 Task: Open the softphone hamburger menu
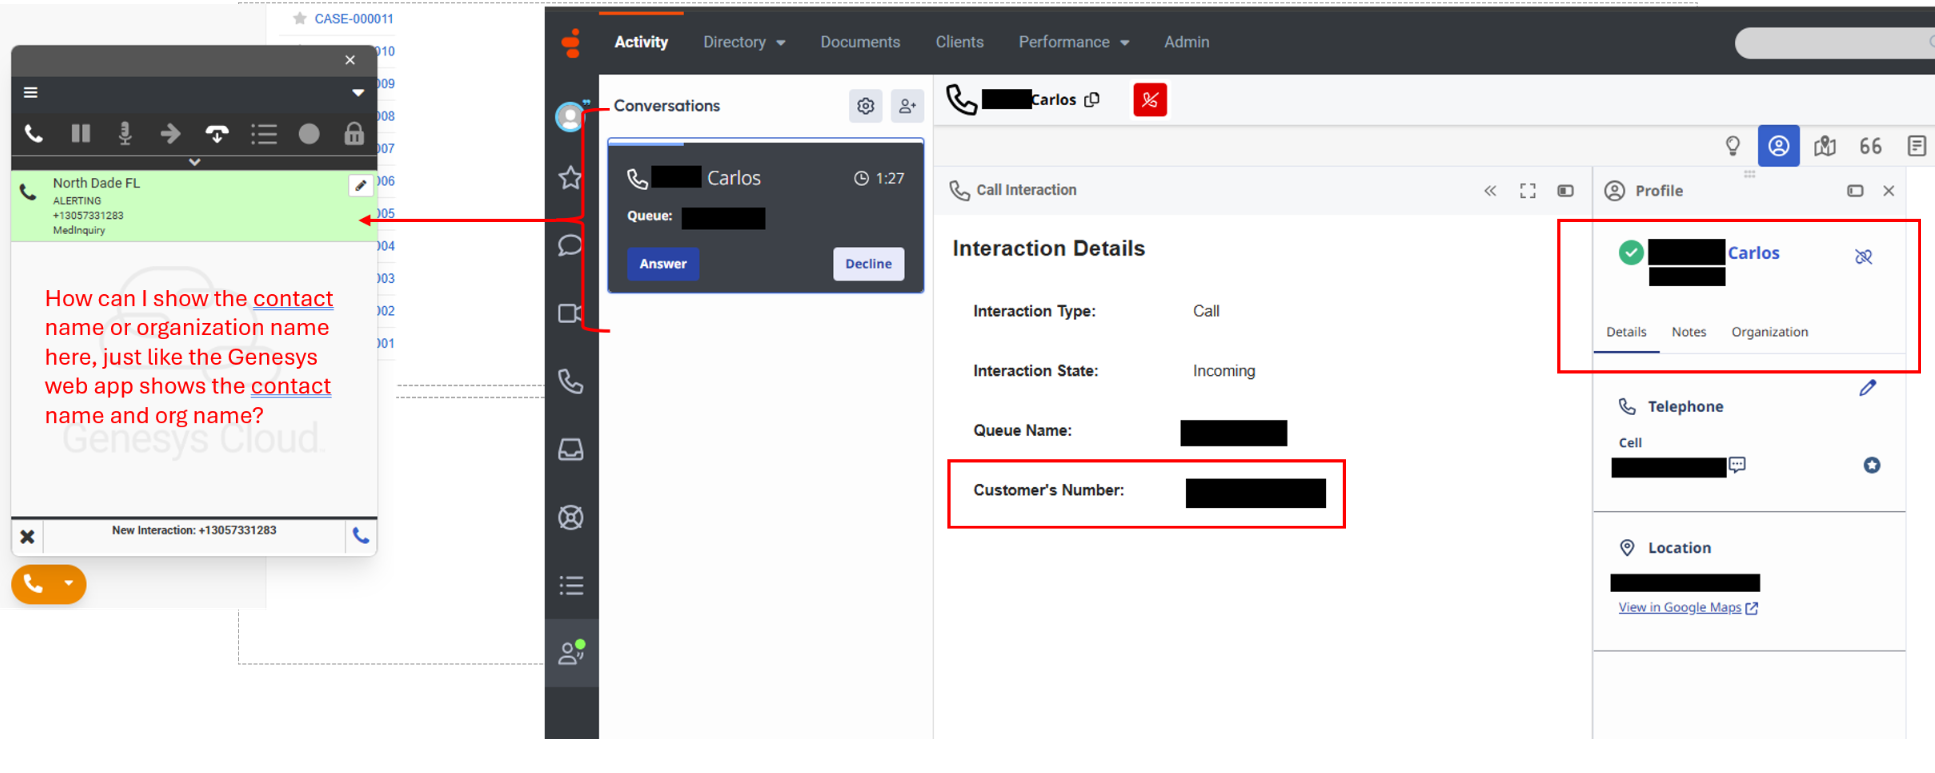(31, 92)
